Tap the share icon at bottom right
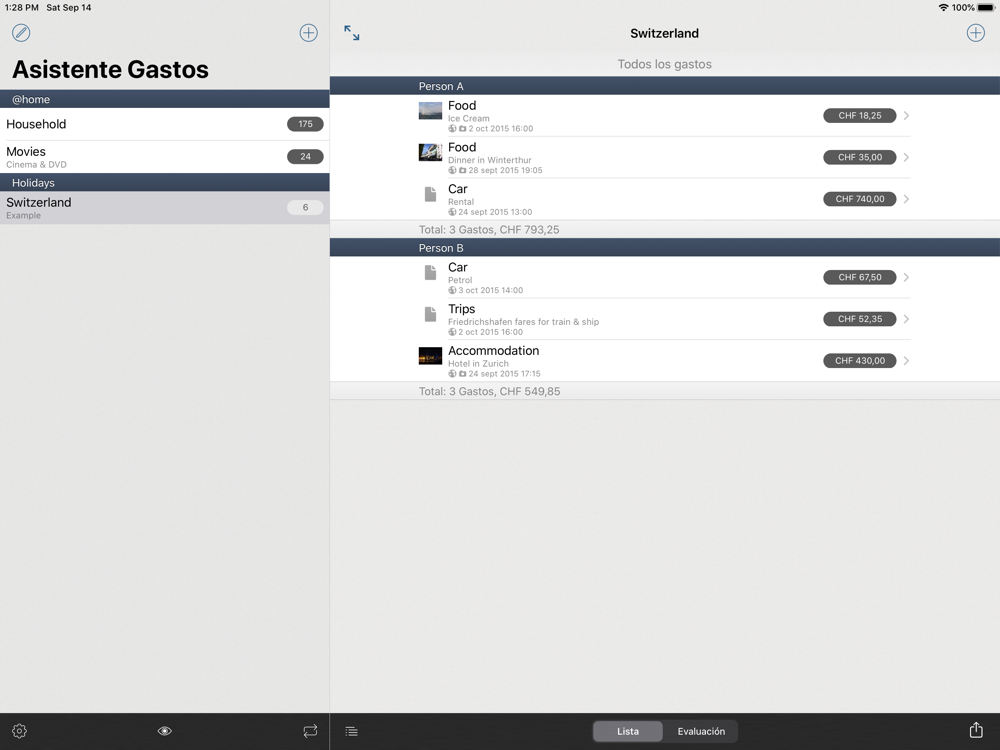The height and width of the screenshot is (750, 1000). [x=976, y=730]
